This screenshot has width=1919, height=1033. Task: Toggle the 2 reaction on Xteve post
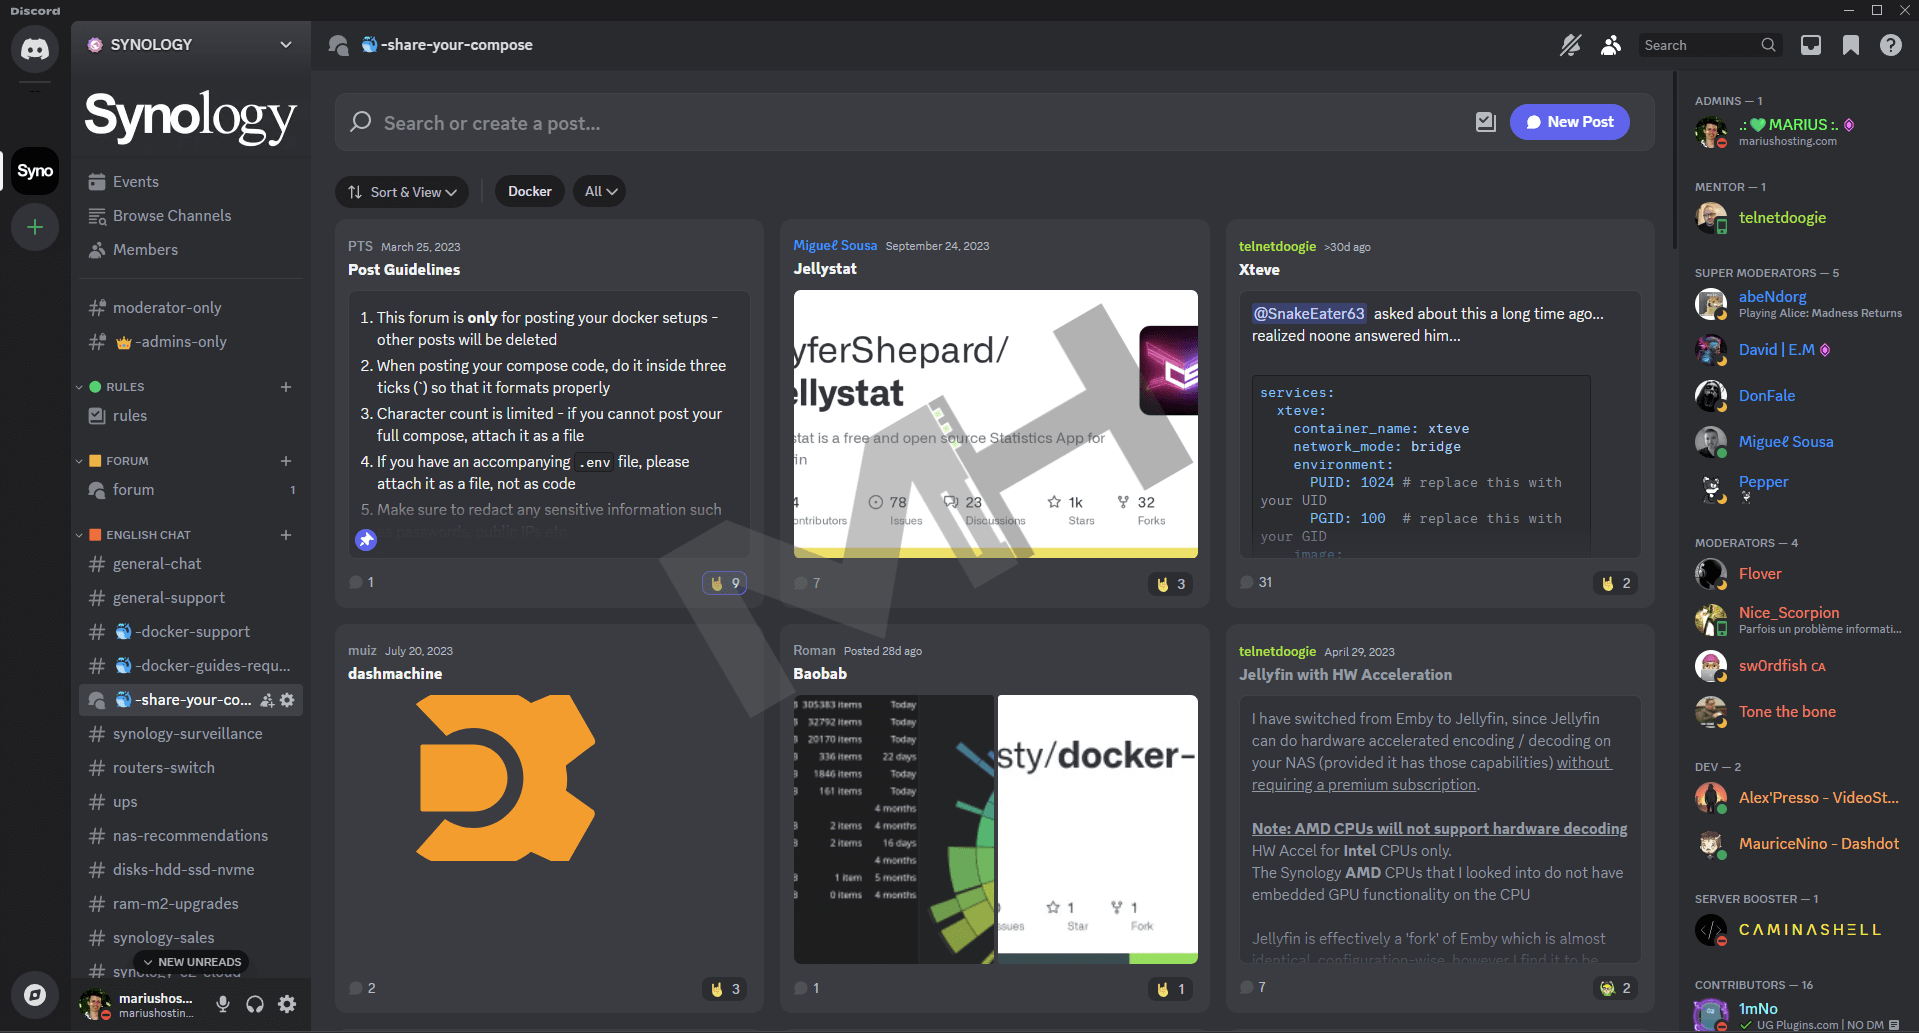tap(1616, 583)
